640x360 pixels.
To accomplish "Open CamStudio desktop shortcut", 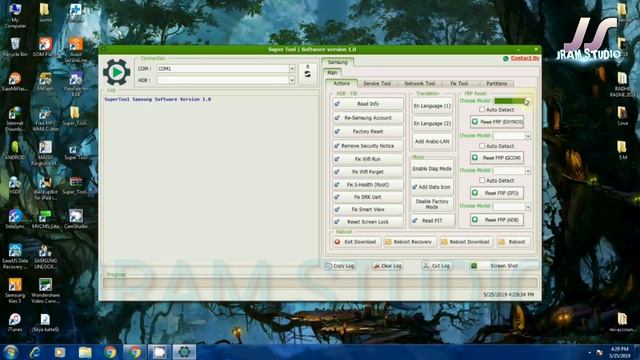I will click(x=76, y=219).
